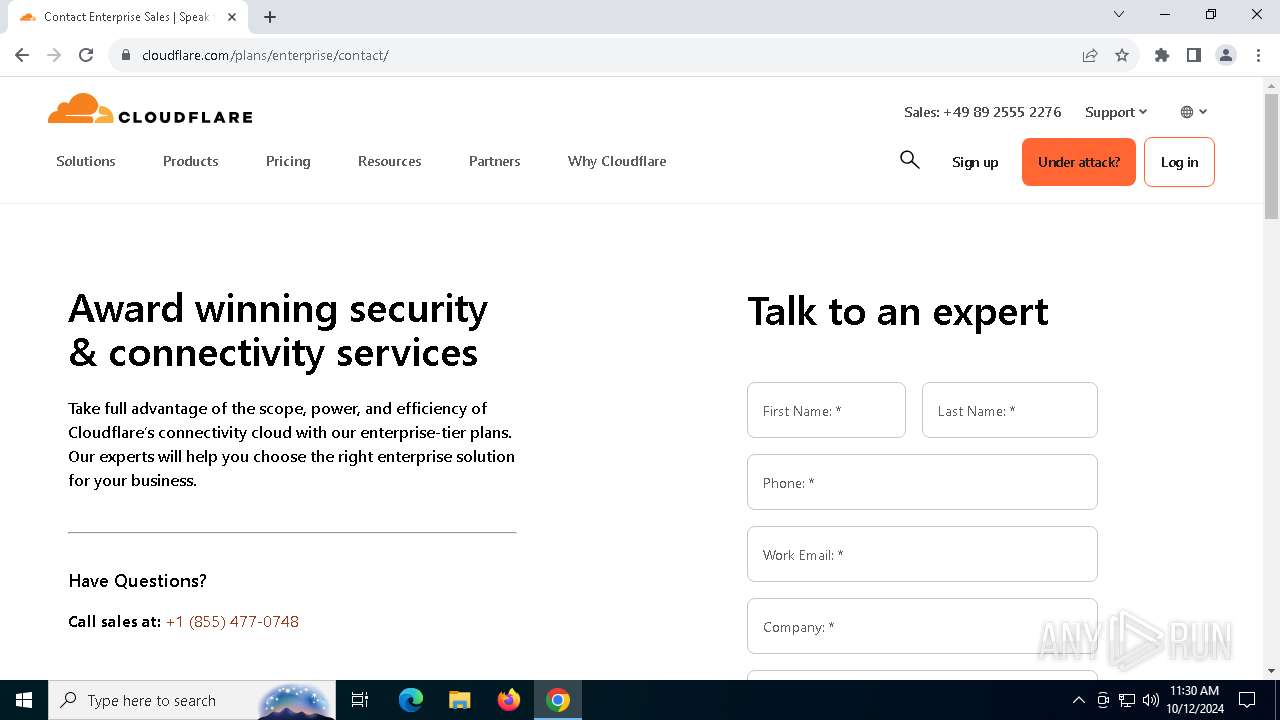Focus the Work Email field
Screen dimensions: 1280x720
click(x=922, y=554)
